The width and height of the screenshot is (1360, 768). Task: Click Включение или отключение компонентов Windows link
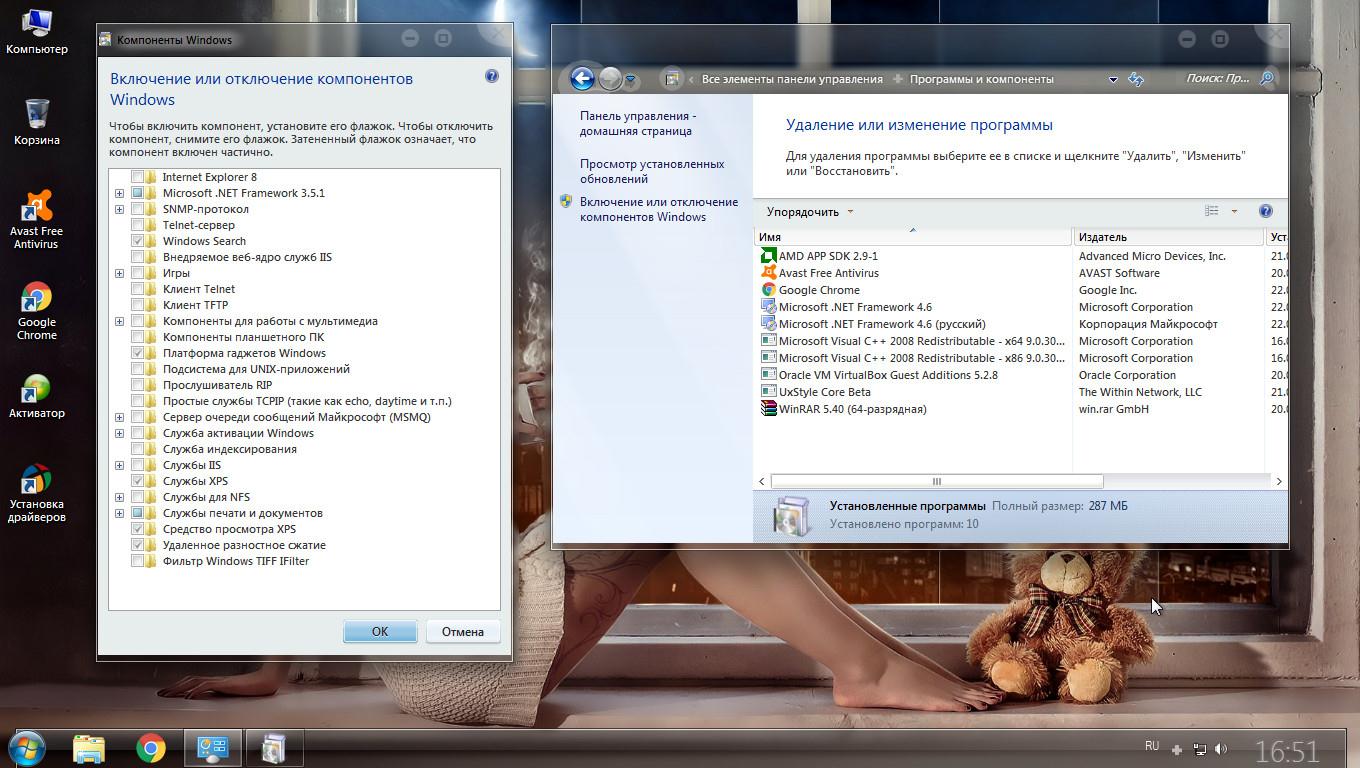click(x=659, y=209)
